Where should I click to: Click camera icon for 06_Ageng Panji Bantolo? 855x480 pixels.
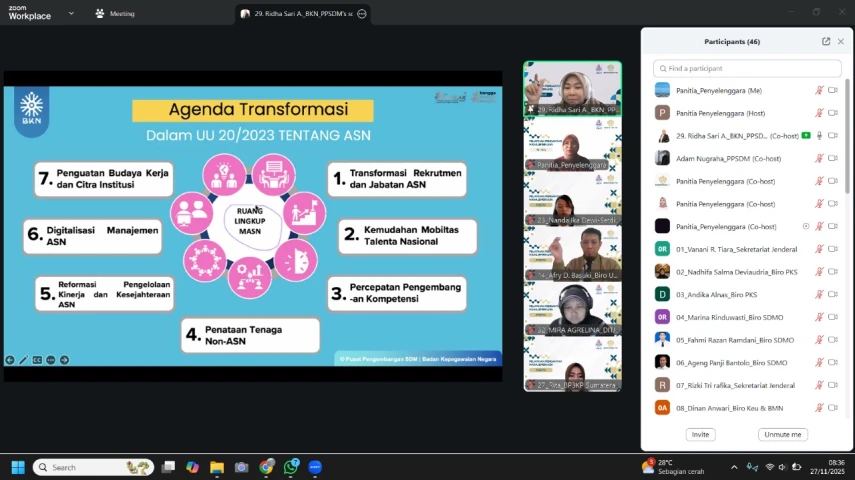click(x=833, y=362)
